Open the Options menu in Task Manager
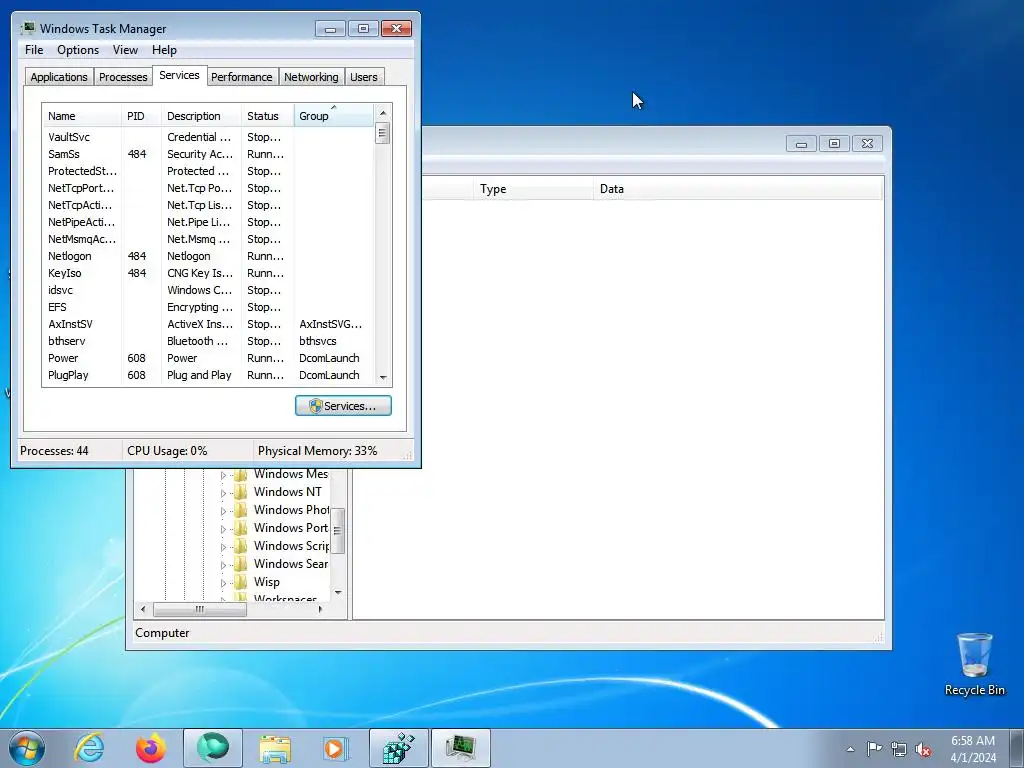Image resolution: width=1024 pixels, height=768 pixels. point(78,50)
